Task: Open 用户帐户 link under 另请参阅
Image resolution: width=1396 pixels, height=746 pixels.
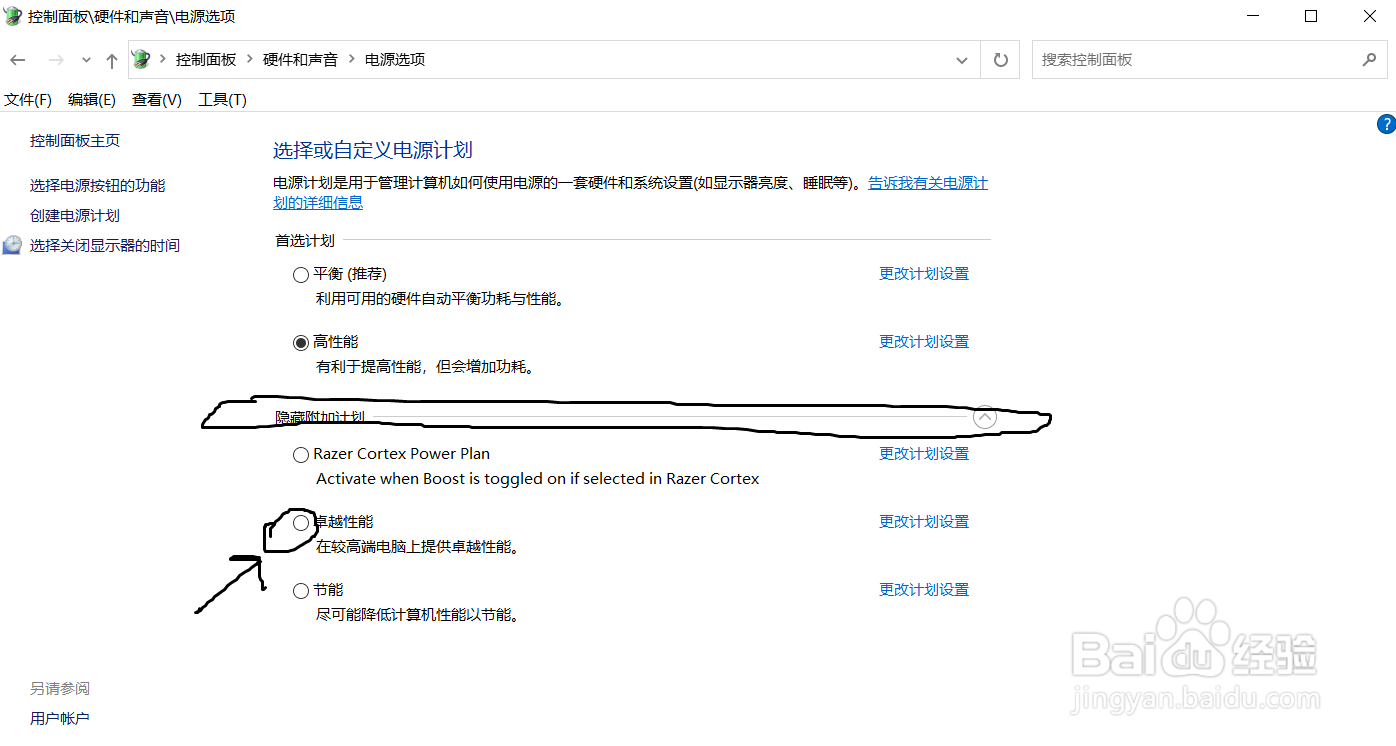Action: point(60,719)
